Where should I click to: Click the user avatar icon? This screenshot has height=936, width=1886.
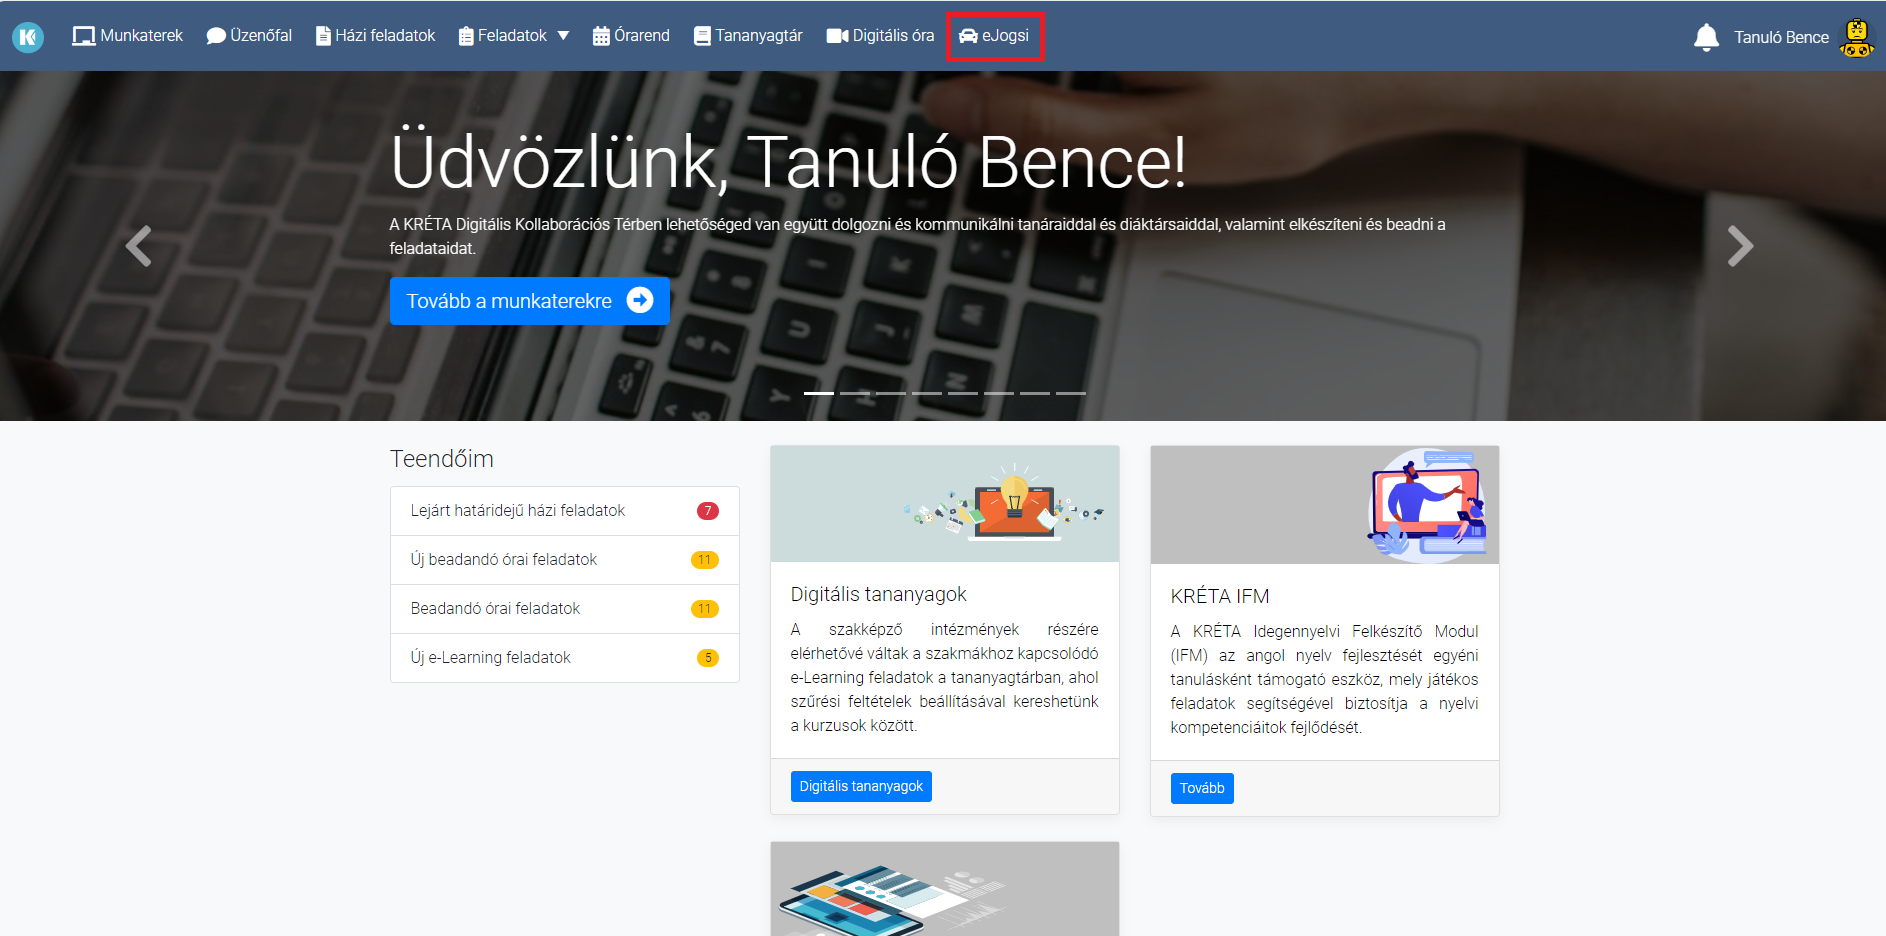[1857, 37]
